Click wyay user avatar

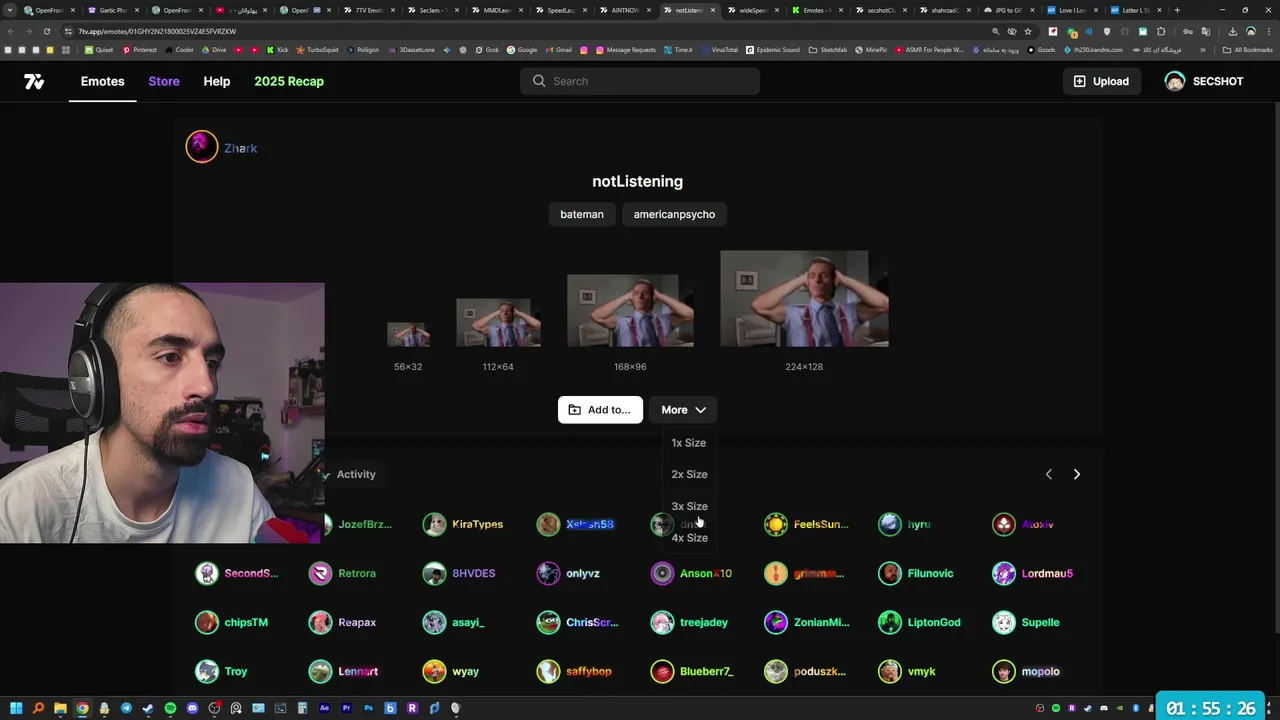coord(434,671)
